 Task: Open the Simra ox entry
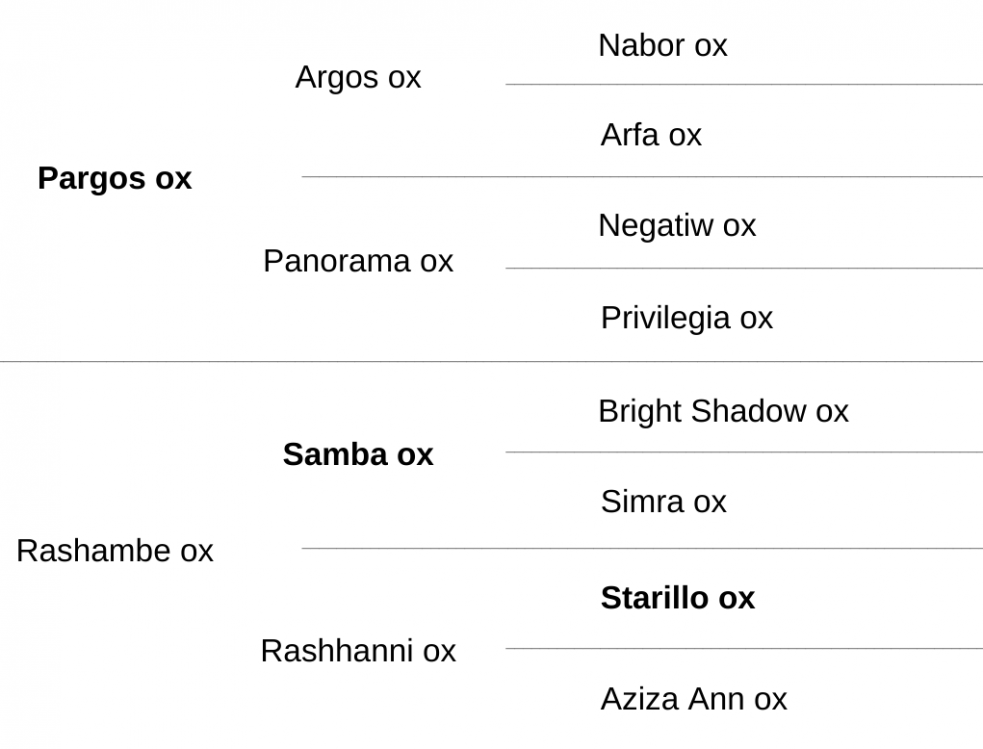[x=663, y=501]
